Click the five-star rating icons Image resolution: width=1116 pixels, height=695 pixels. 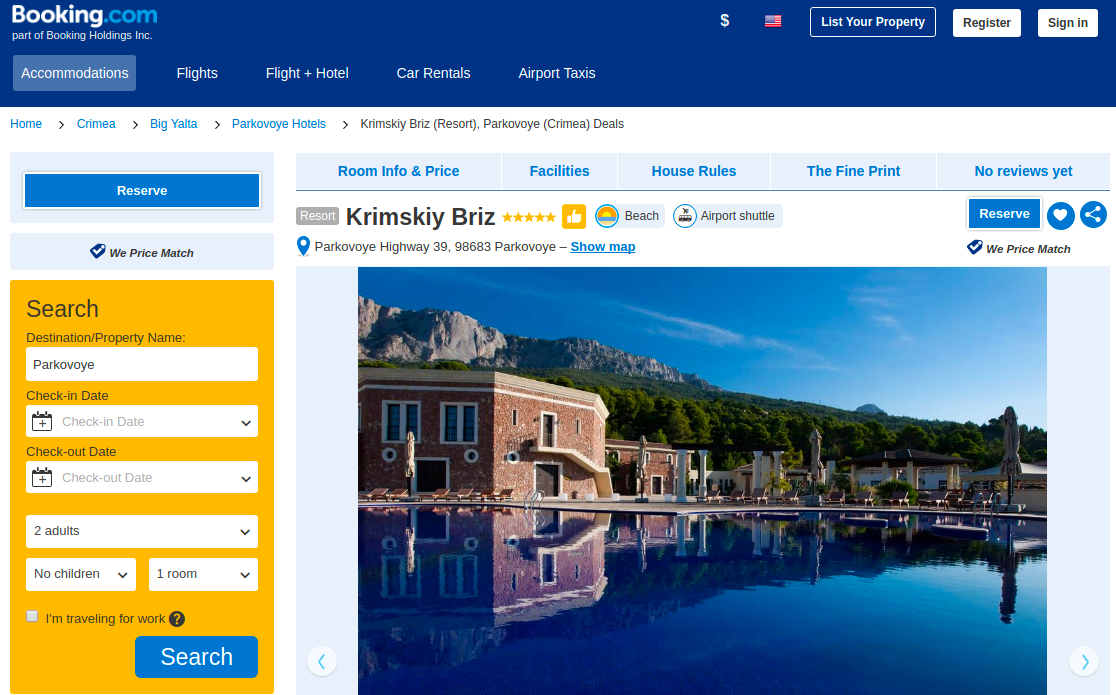coord(529,217)
